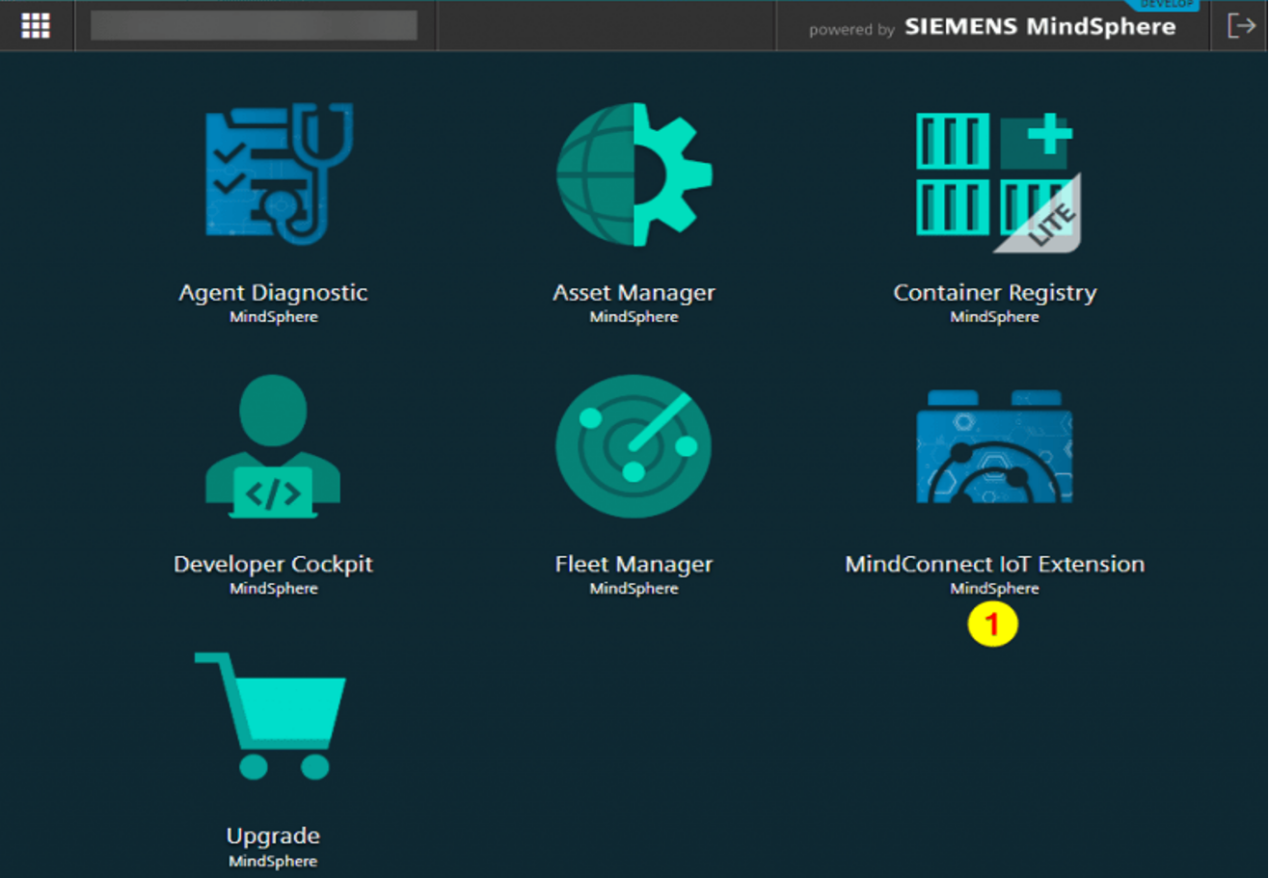The height and width of the screenshot is (878, 1269).
Task: Open the Upgrade shopping cart icon
Action: coord(273,716)
